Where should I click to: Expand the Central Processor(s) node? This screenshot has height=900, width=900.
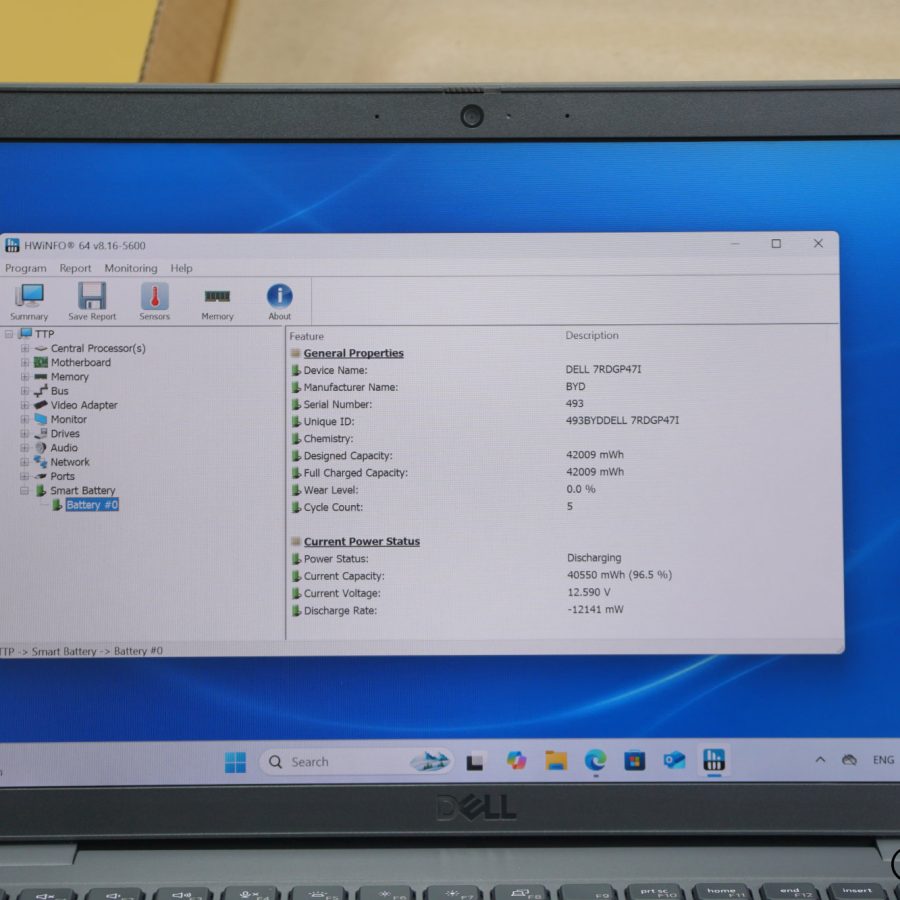(x=25, y=348)
